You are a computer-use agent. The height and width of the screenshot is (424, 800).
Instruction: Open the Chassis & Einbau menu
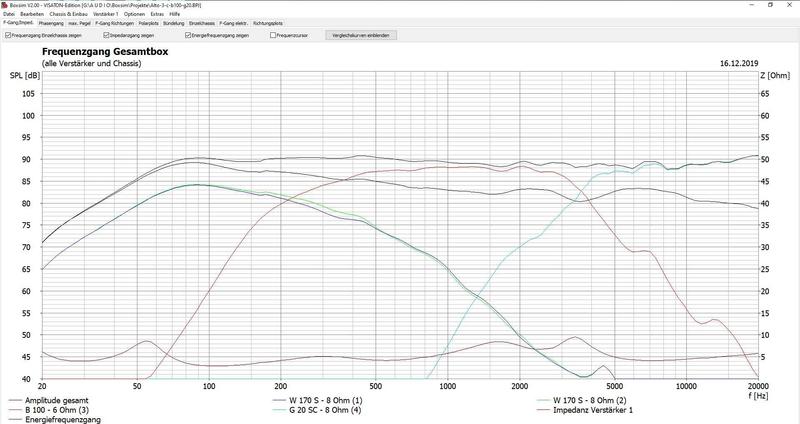point(68,14)
